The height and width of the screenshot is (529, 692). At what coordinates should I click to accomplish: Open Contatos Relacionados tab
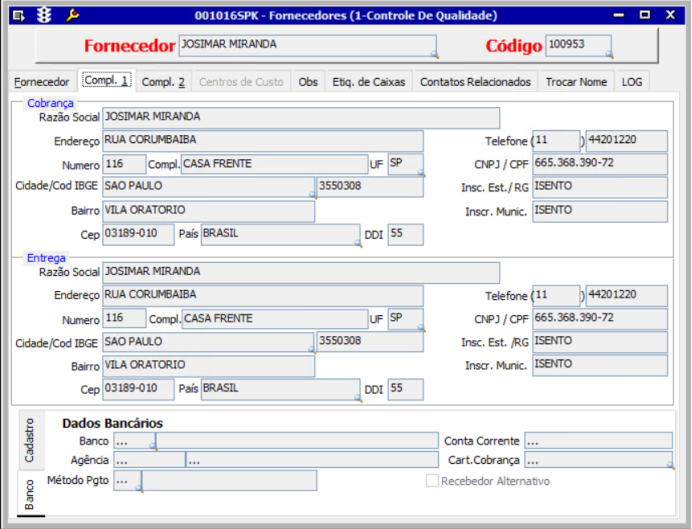pos(475,82)
